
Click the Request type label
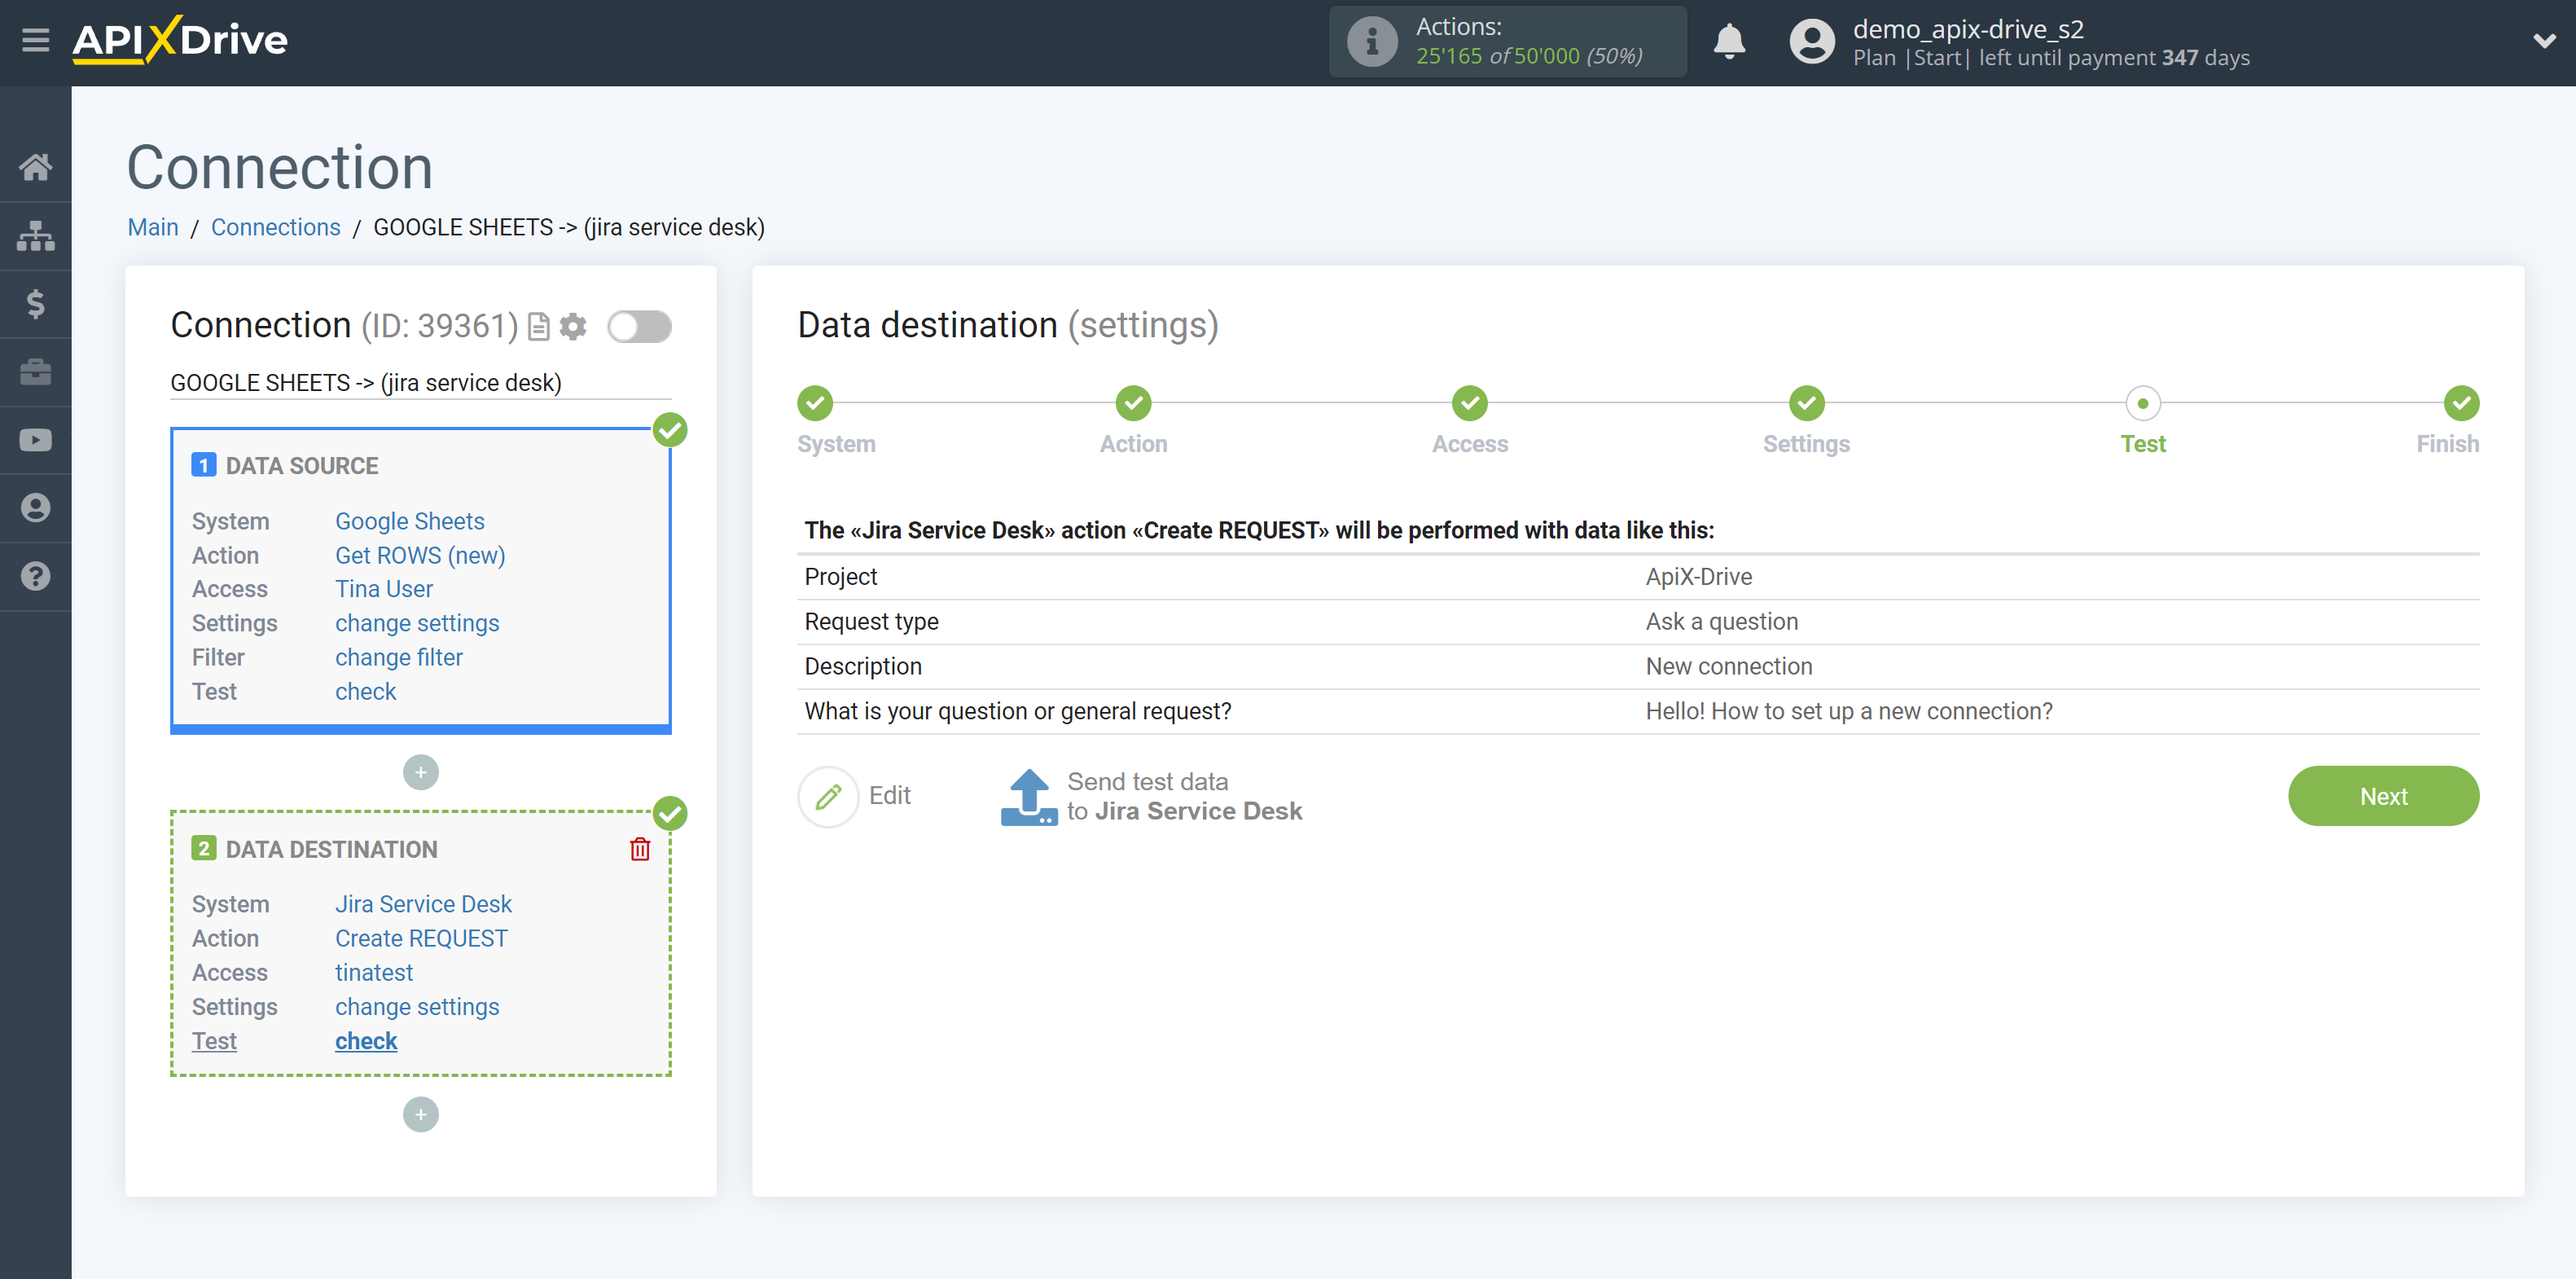point(871,622)
